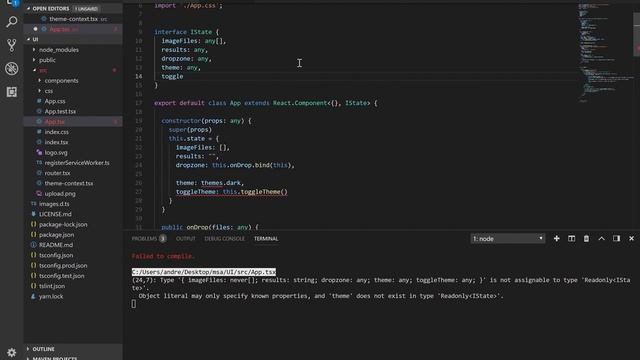Expand the node_modules folder
Viewport: 640px width, 360px height.
pos(59,50)
